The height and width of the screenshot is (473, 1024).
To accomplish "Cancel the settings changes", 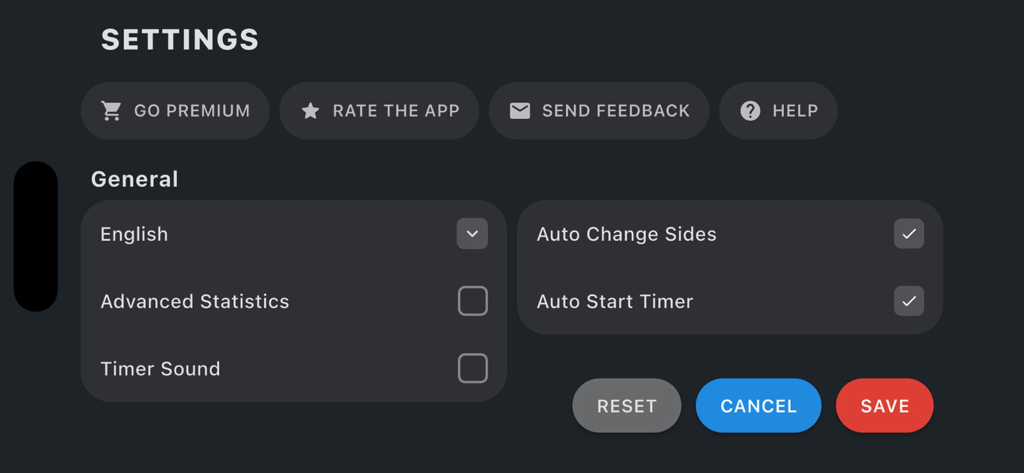I will (758, 406).
